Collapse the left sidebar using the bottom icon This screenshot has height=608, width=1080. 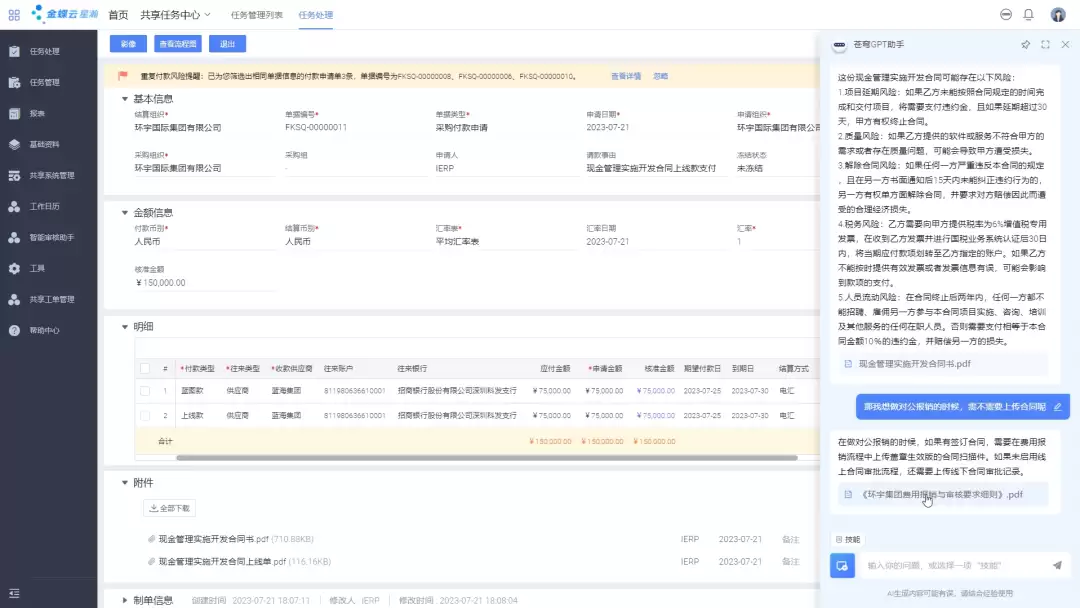tap(14, 593)
